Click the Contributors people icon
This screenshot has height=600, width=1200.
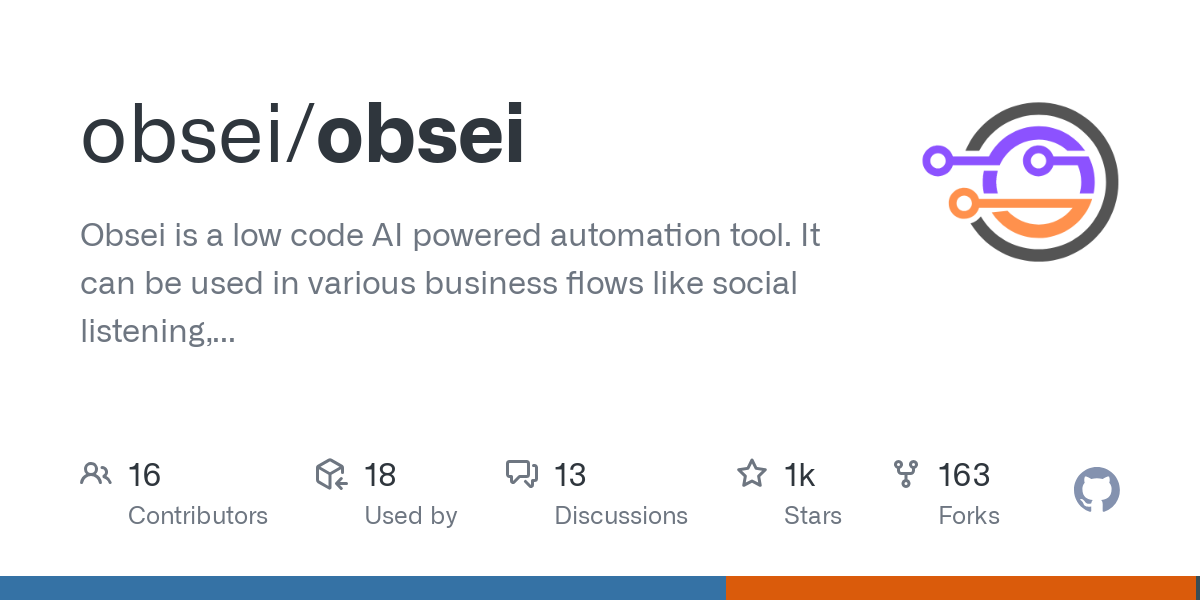click(96, 474)
